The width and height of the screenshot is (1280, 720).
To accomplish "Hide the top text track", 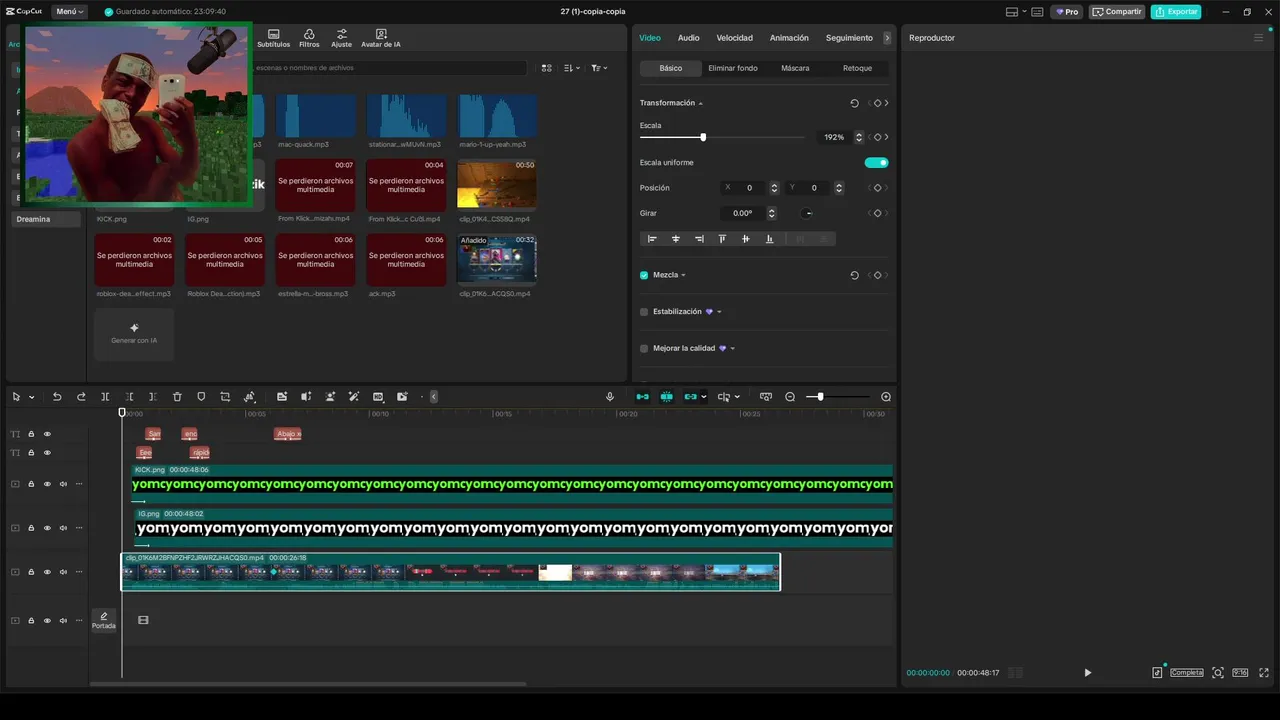I will [x=47, y=434].
